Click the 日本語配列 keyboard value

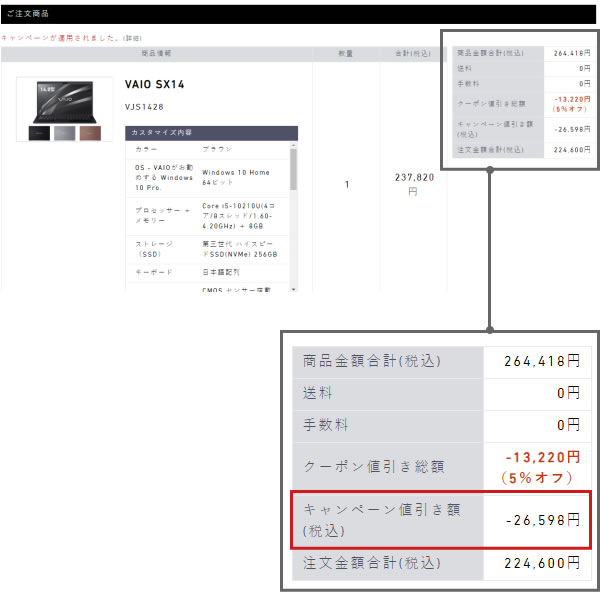point(221,272)
